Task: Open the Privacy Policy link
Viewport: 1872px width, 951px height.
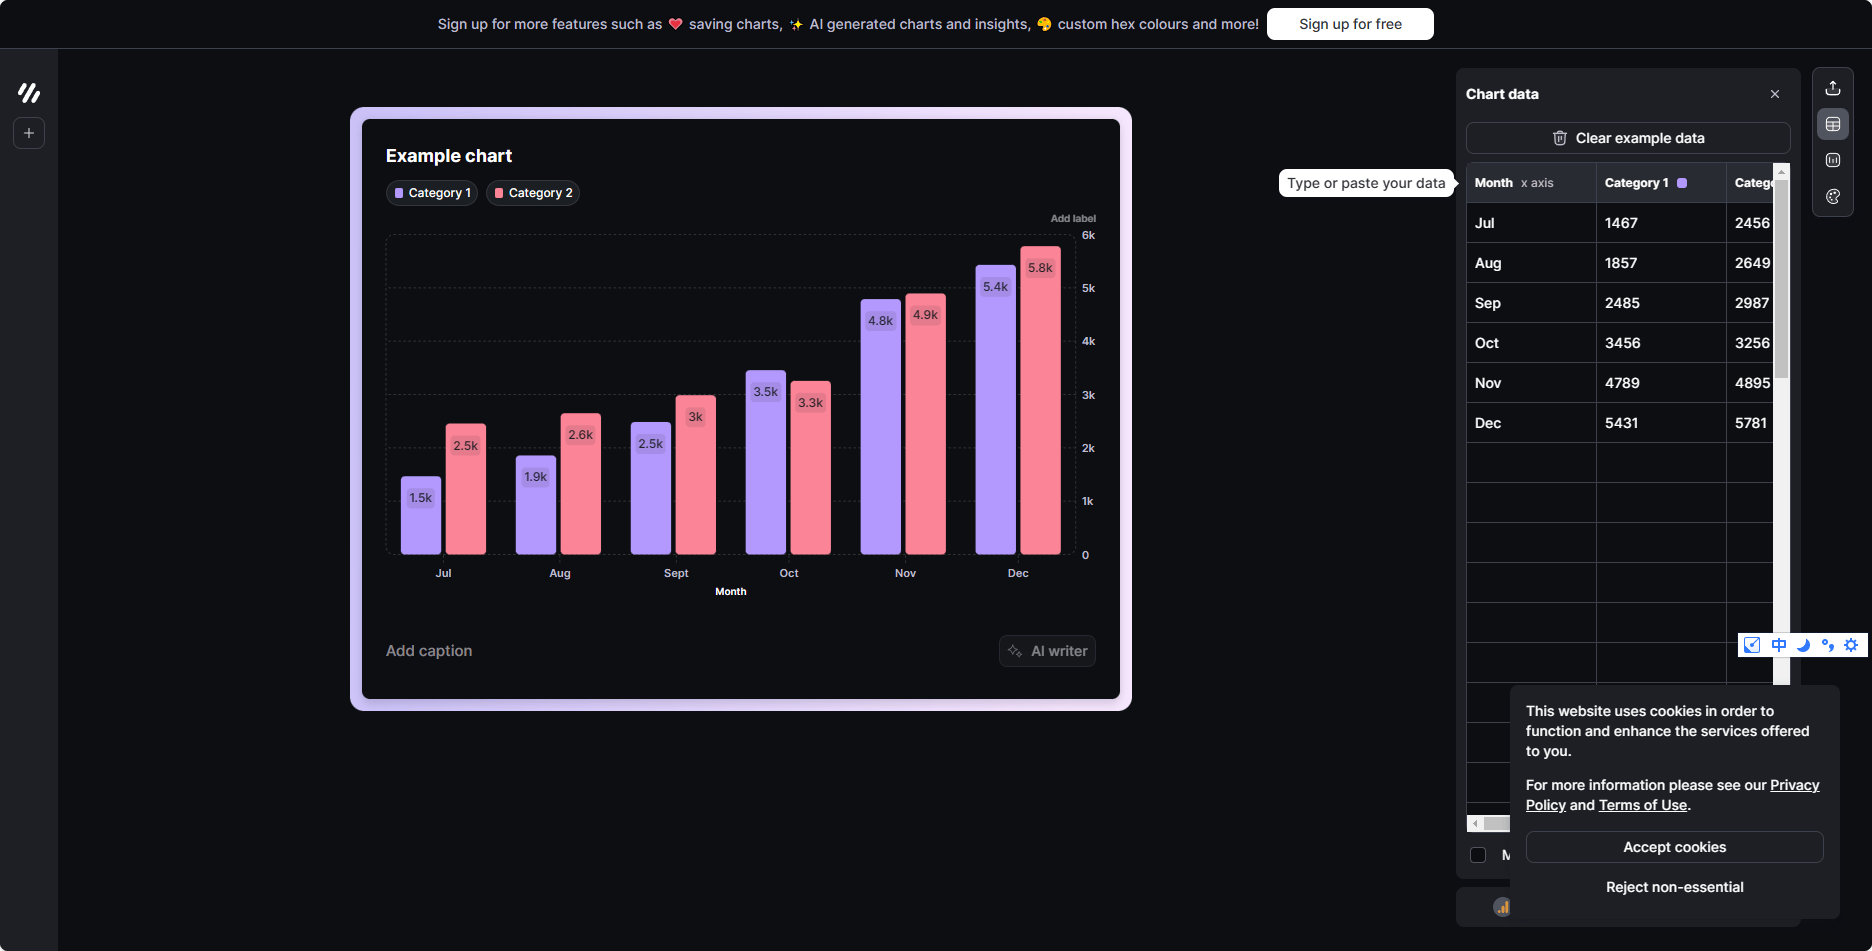Action: tap(1794, 785)
